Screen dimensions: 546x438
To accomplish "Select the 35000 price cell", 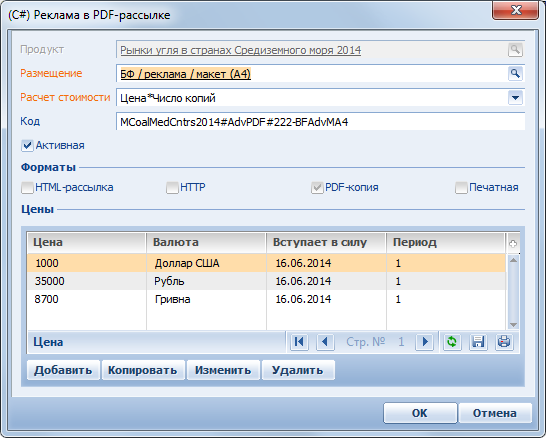I will click(87, 281).
